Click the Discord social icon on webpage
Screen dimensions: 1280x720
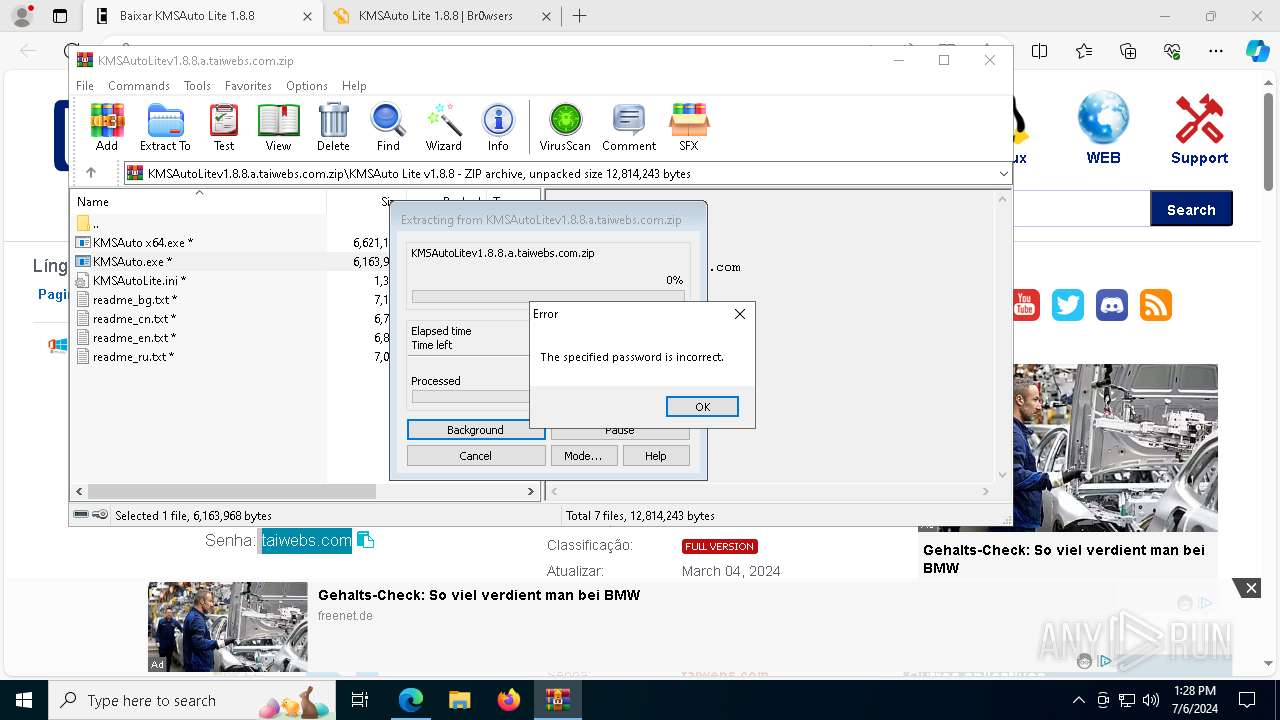click(x=1112, y=305)
